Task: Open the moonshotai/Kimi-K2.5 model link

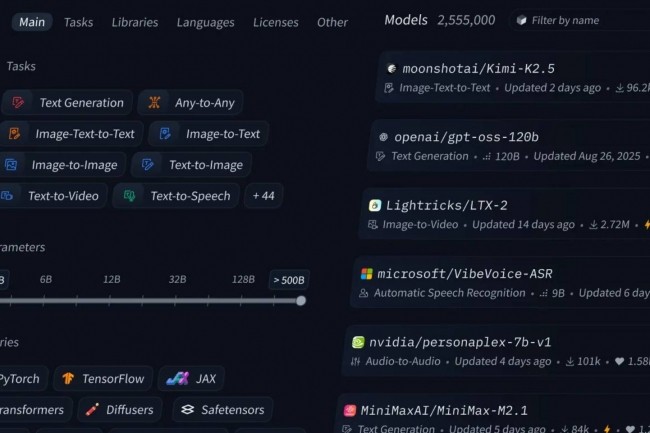Action: tap(478, 68)
